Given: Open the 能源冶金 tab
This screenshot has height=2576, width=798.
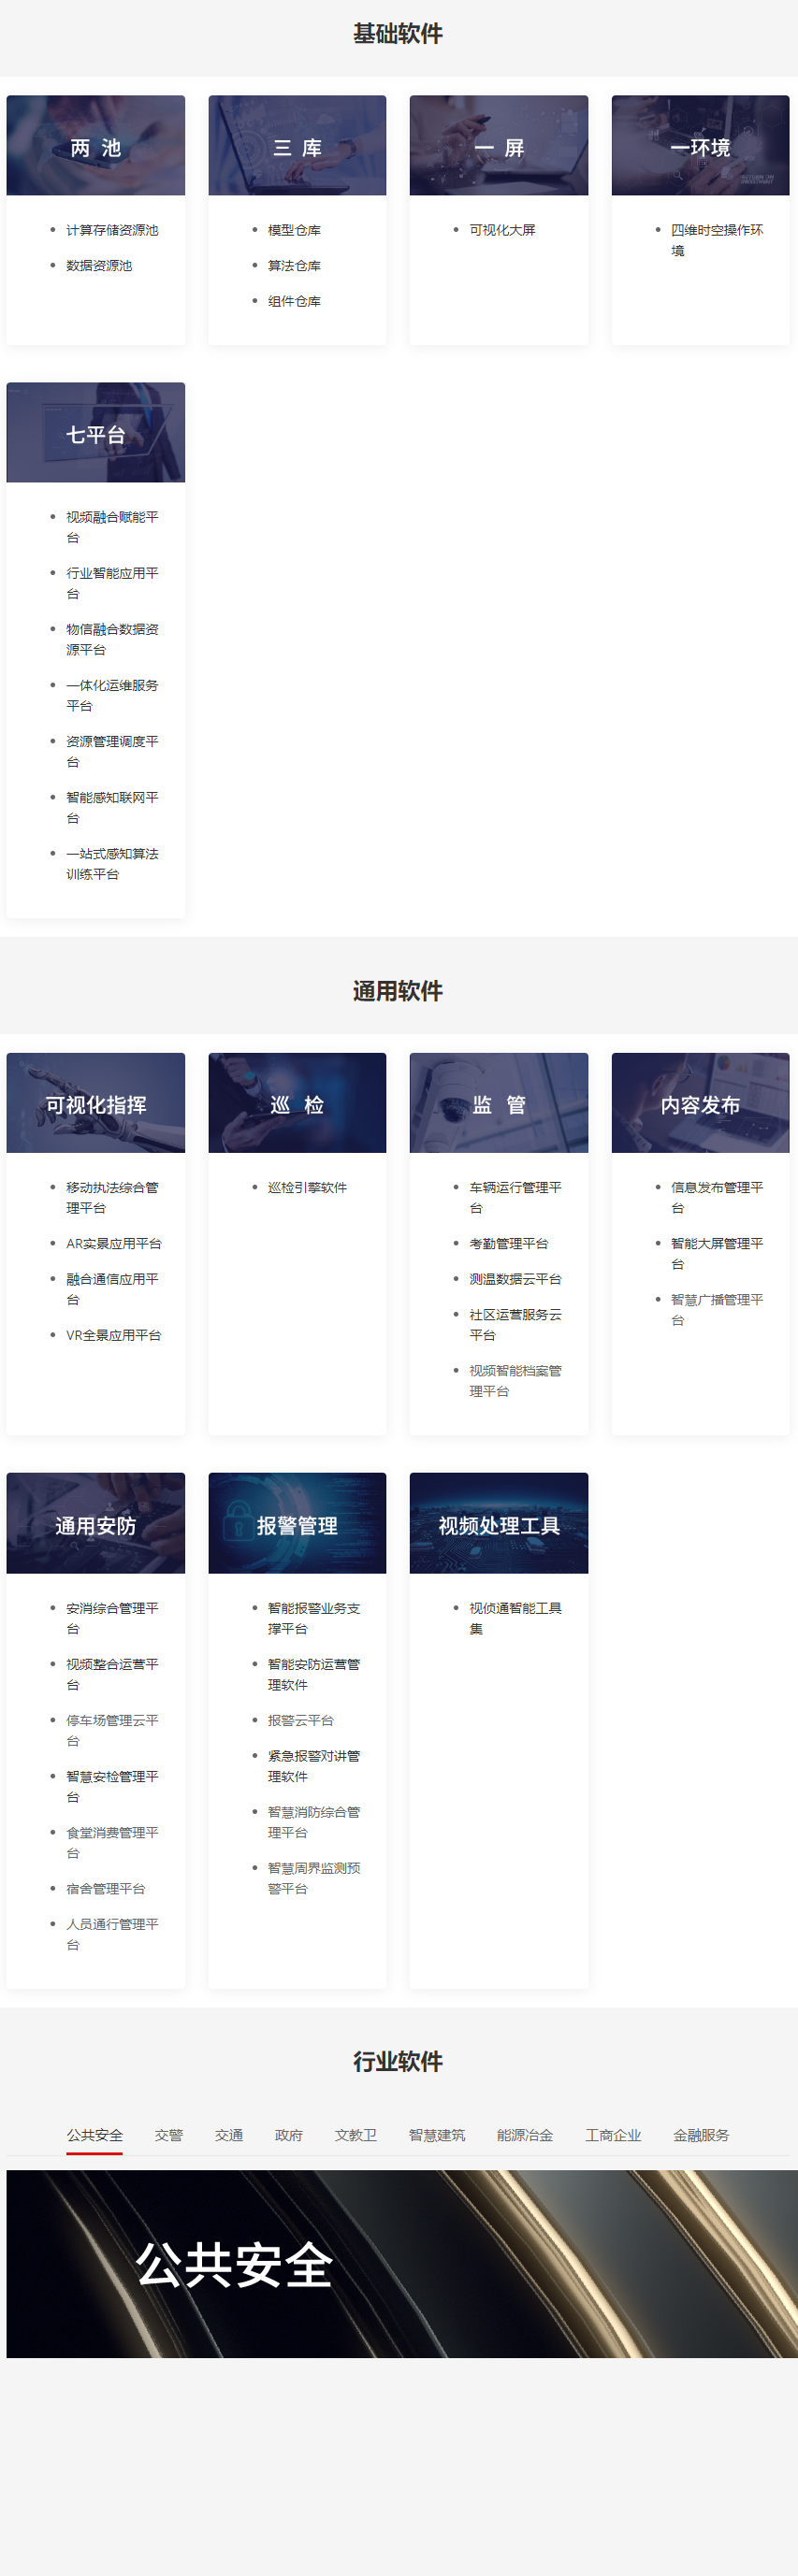Looking at the screenshot, I should pos(525,2134).
